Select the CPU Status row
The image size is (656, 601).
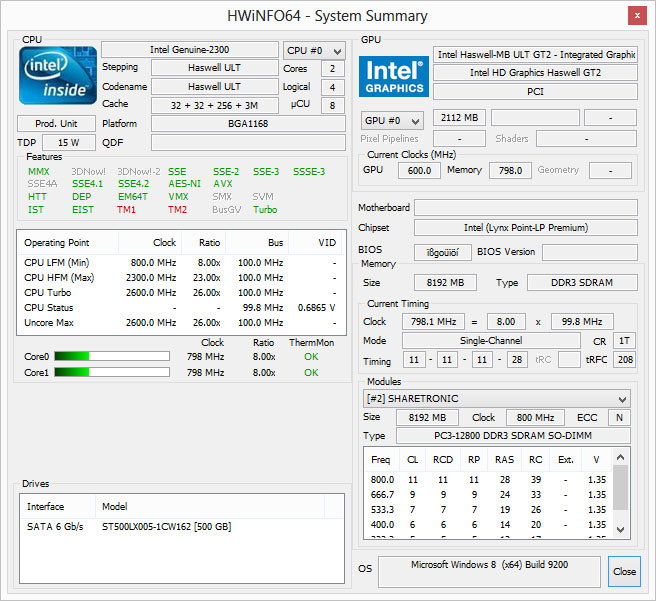[x=181, y=308]
